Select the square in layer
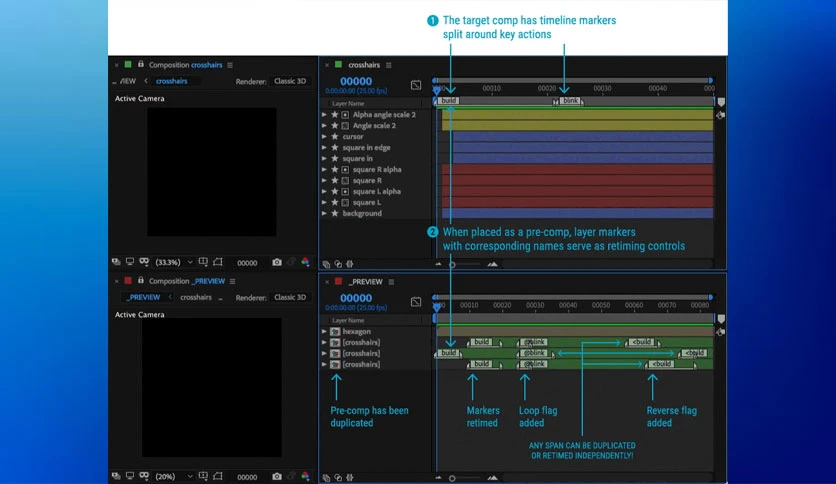 coord(357,158)
